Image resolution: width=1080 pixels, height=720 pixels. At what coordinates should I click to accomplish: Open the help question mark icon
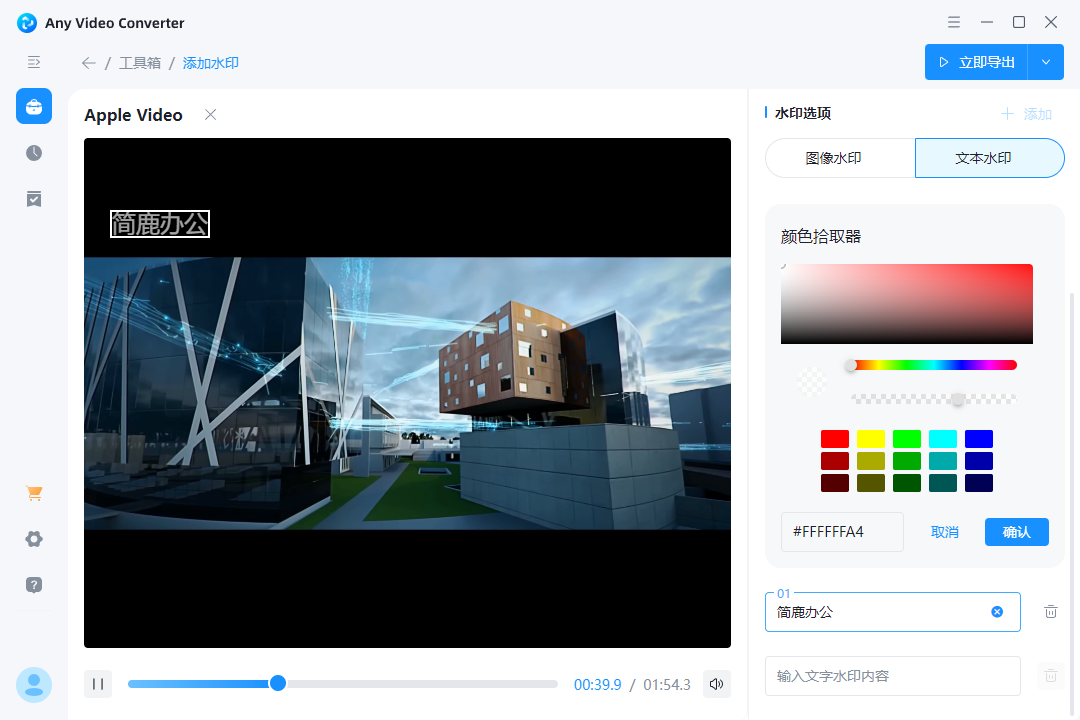tap(34, 585)
